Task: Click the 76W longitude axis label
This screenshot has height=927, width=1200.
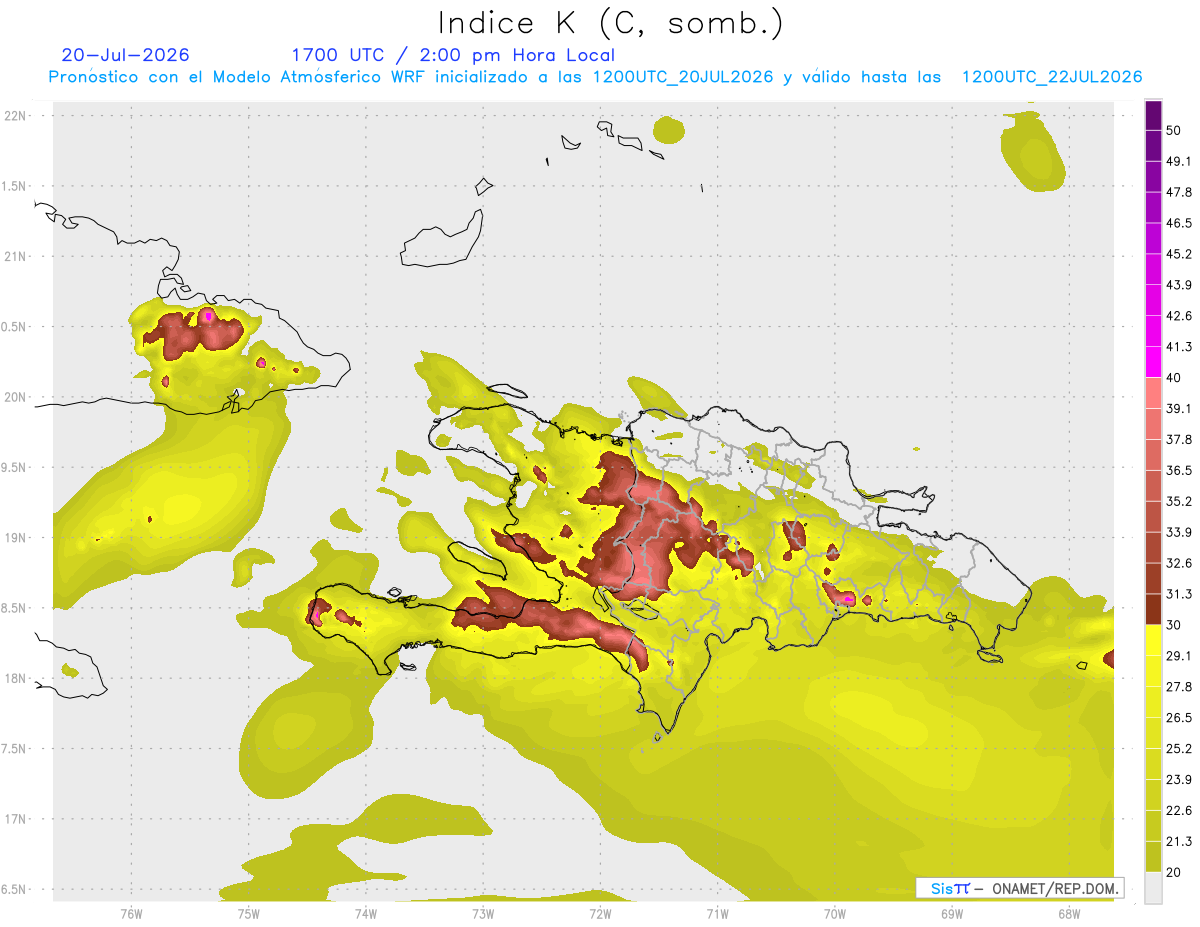Action: (131, 914)
